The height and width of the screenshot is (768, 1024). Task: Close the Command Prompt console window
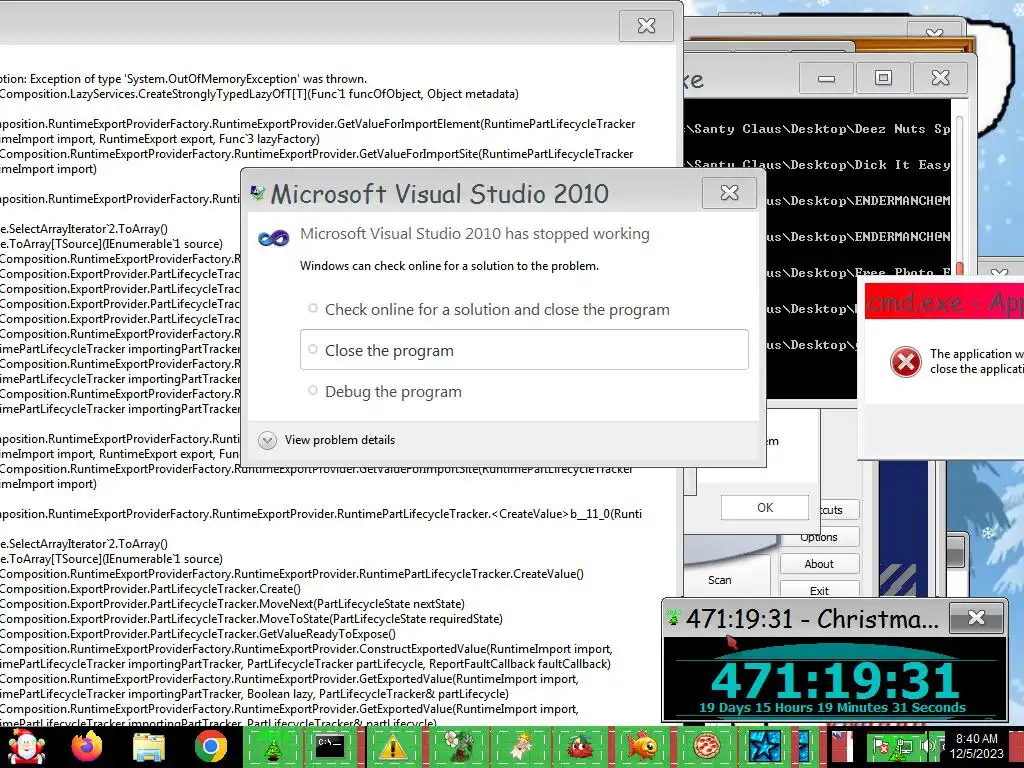(x=940, y=78)
